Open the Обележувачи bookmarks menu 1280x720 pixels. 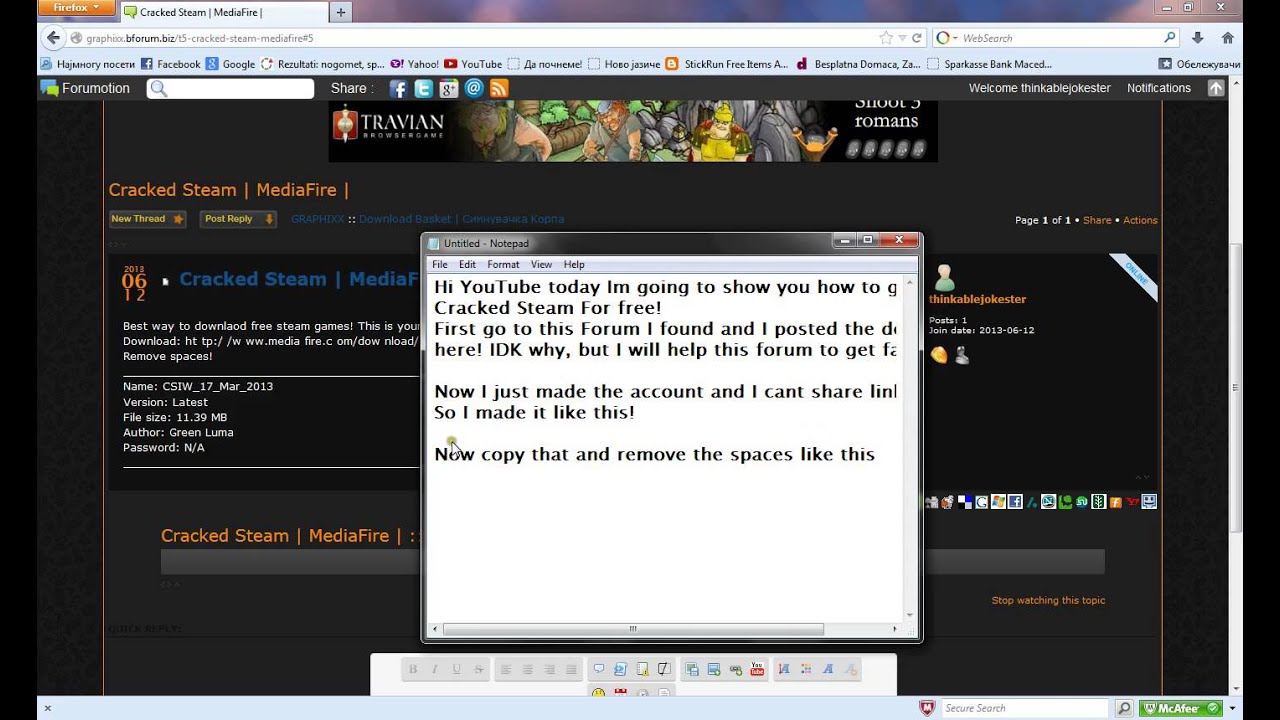tap(1200, 64)
